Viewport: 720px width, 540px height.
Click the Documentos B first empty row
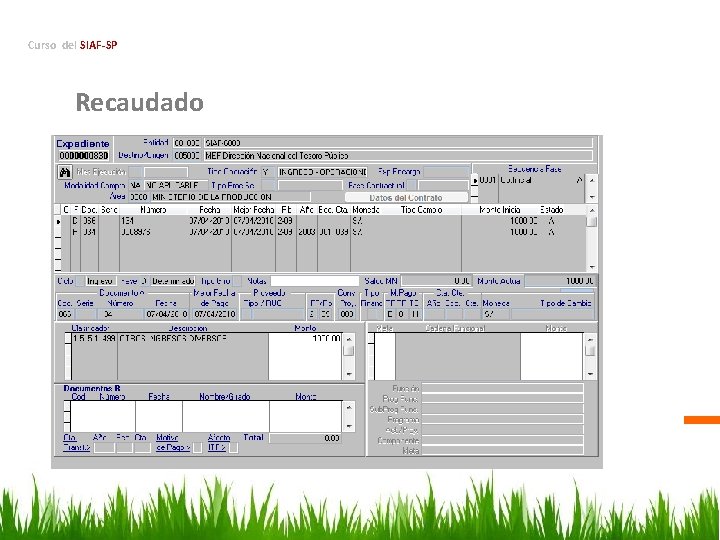point(207,406)
